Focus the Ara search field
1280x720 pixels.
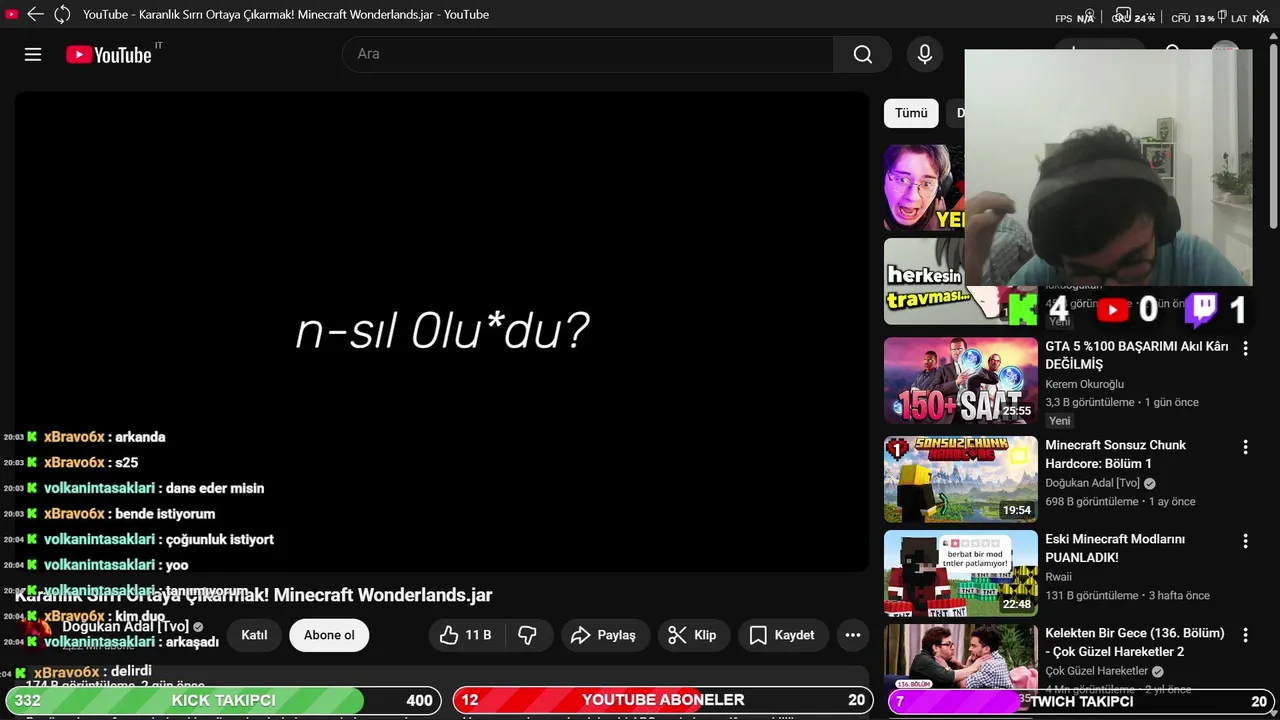click(588, 54)
